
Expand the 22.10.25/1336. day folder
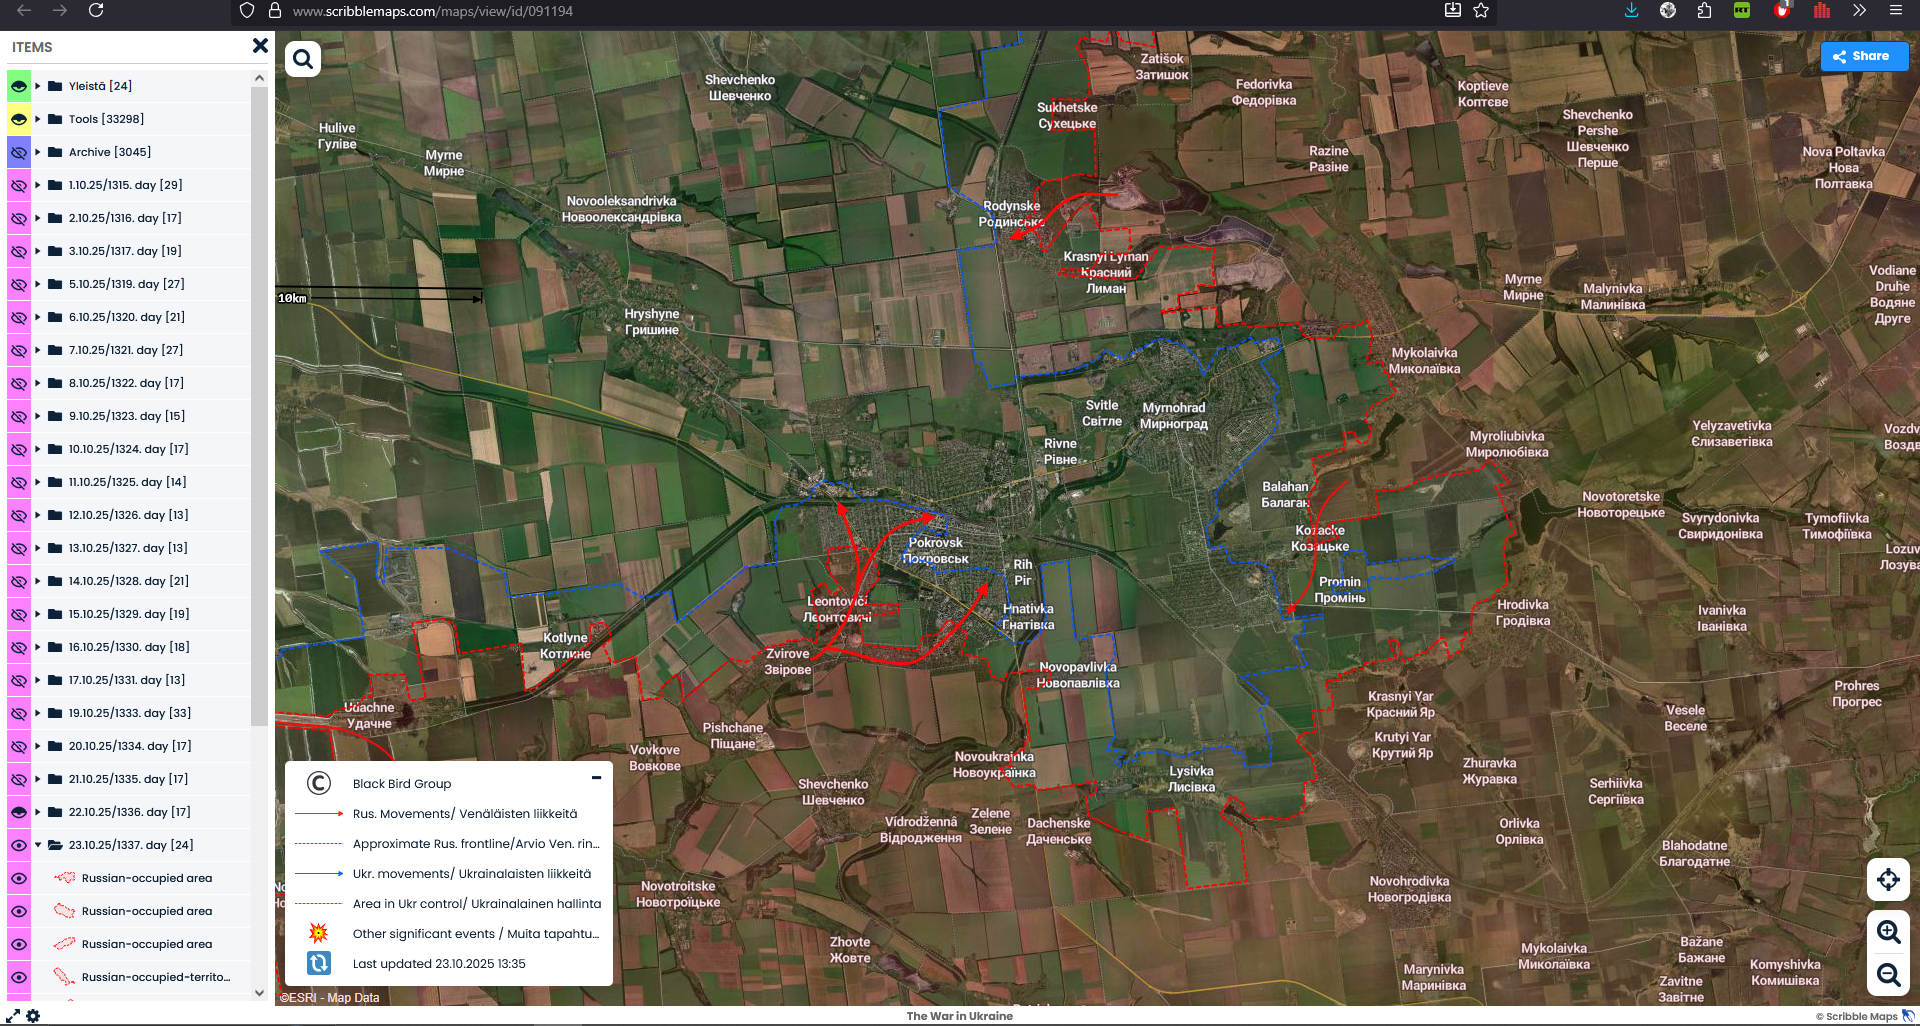[38, 812]
